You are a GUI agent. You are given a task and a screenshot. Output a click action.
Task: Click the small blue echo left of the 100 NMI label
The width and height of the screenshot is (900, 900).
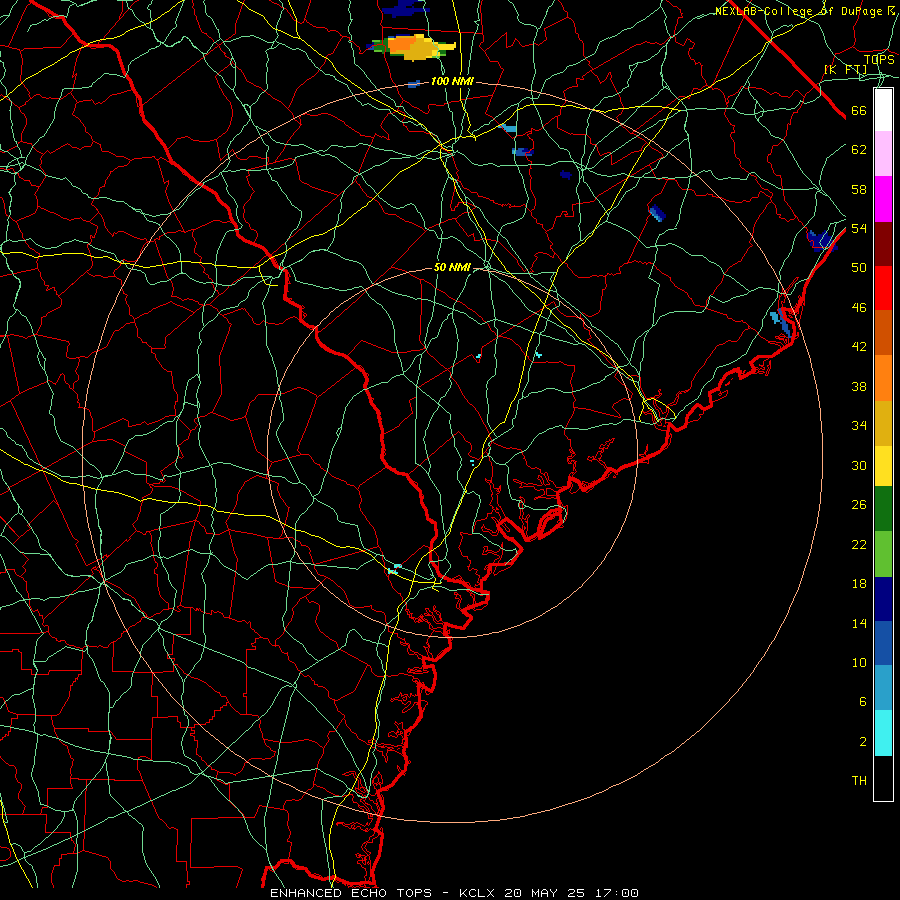414,84
